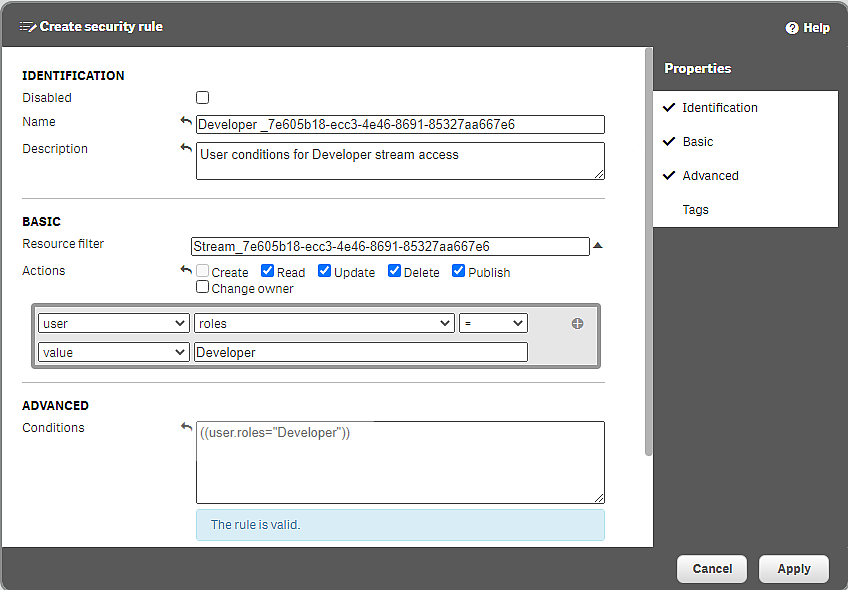Viewport: 848px width, 590px height.
Task: Apply the security rule
Action: pyautogui.click(x=794, y=568)
